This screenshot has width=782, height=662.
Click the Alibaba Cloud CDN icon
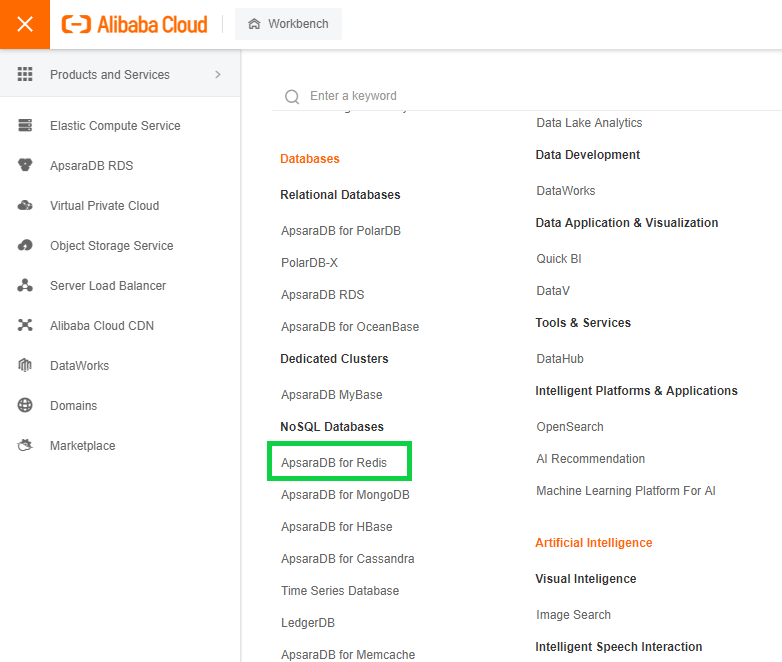coord(25,325)
